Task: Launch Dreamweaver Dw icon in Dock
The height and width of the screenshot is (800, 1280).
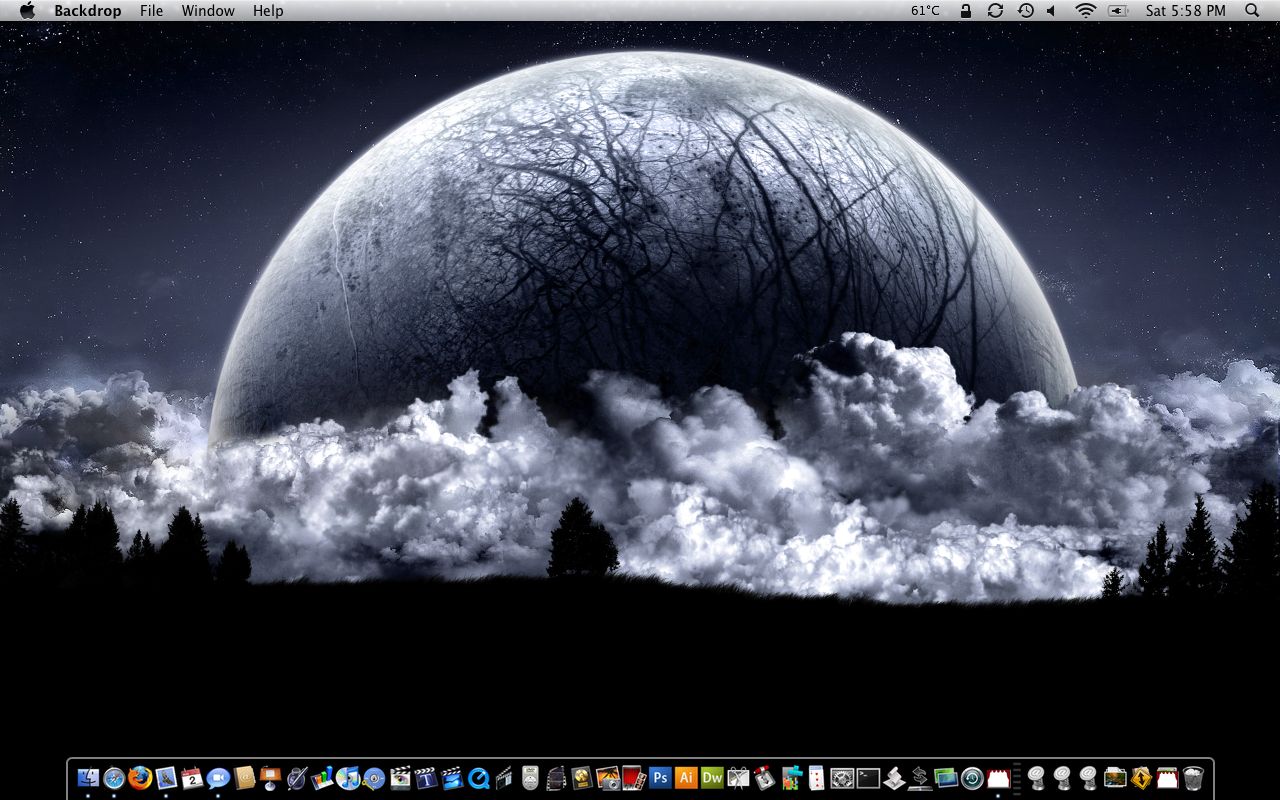Action: (712, 777)
